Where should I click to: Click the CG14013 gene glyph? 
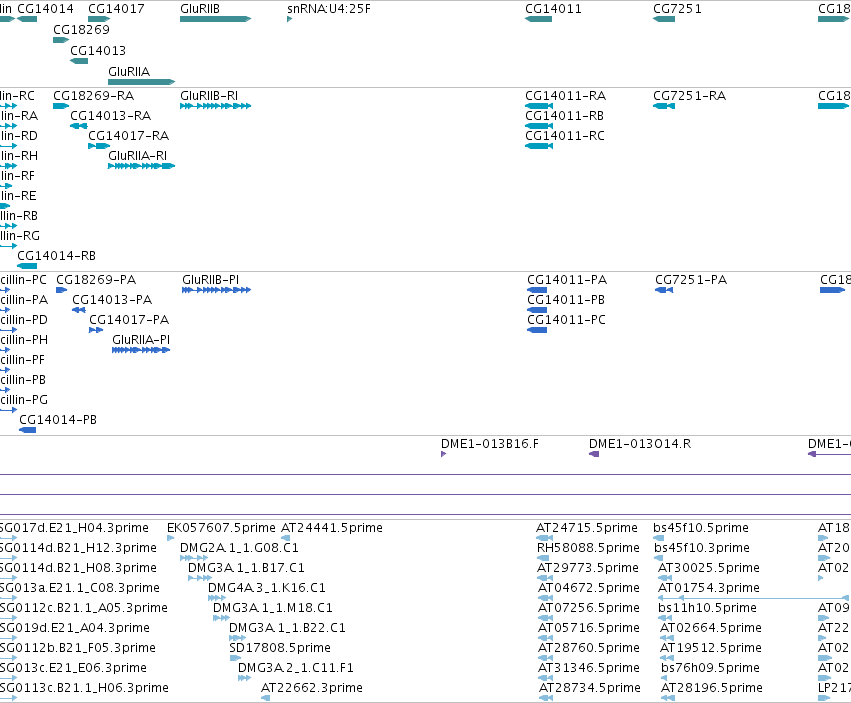pyautogui.click(x=79, y=61)
